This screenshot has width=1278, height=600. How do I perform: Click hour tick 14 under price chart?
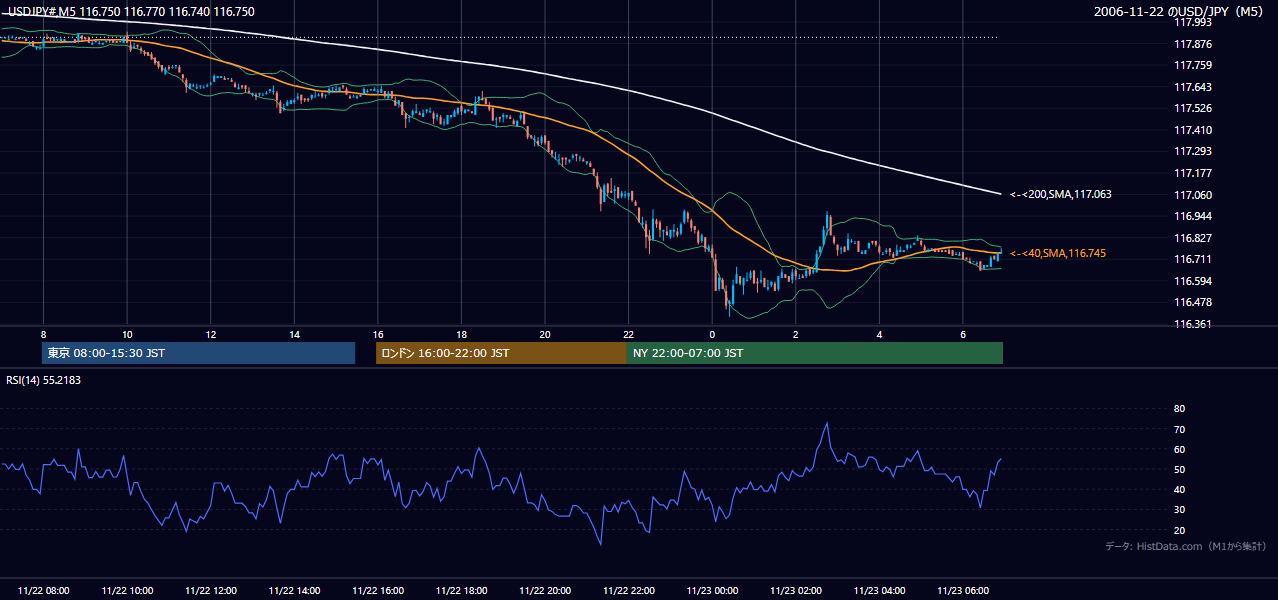[294, 334]
